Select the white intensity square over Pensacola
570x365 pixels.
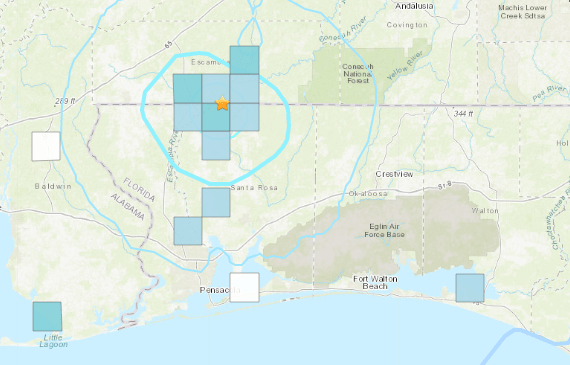(x=245, y=287)
